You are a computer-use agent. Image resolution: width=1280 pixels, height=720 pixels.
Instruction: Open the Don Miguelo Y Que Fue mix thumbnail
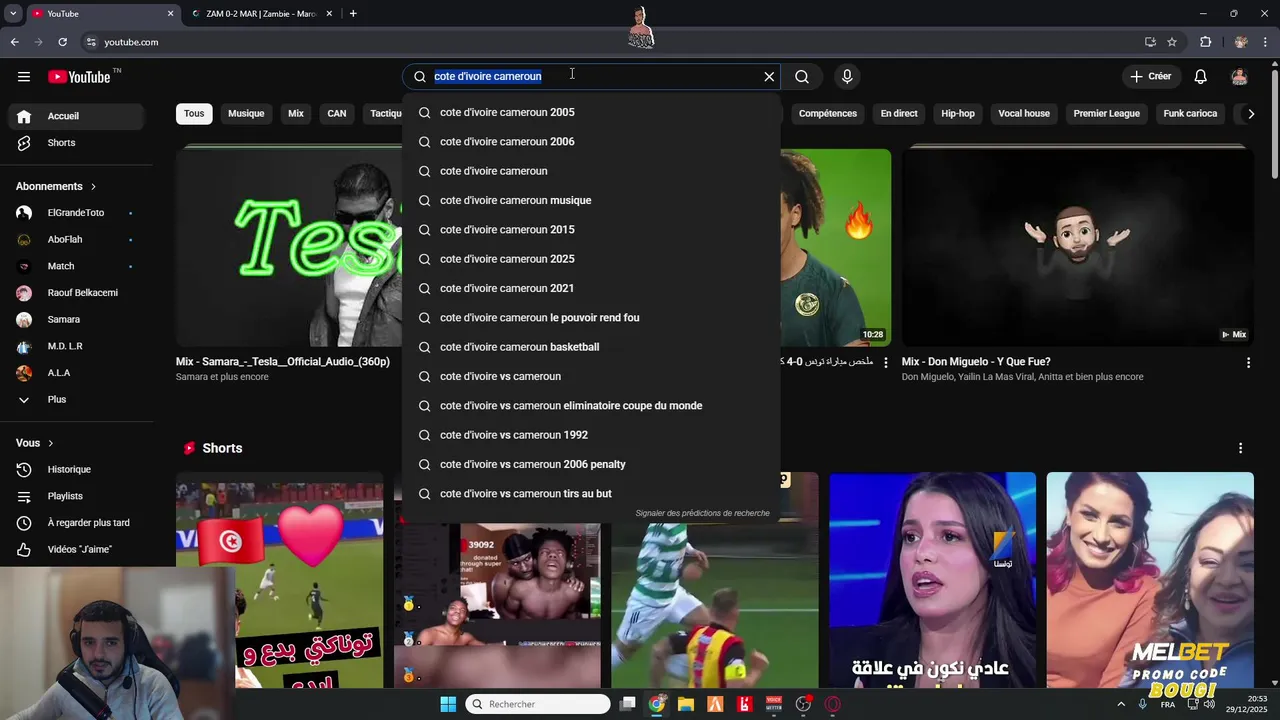coord(1077,247)
